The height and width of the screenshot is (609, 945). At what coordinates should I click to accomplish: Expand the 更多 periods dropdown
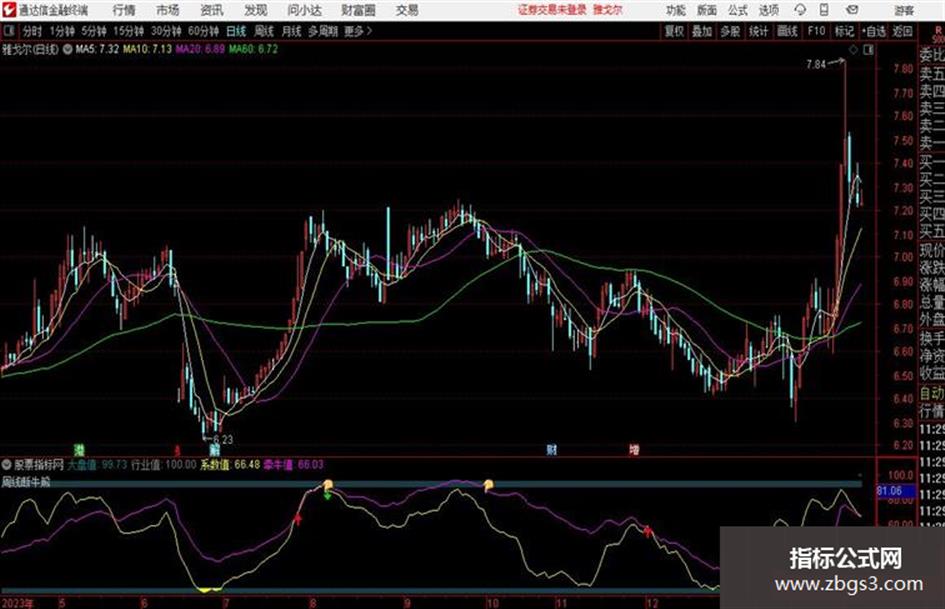[358, 31]
